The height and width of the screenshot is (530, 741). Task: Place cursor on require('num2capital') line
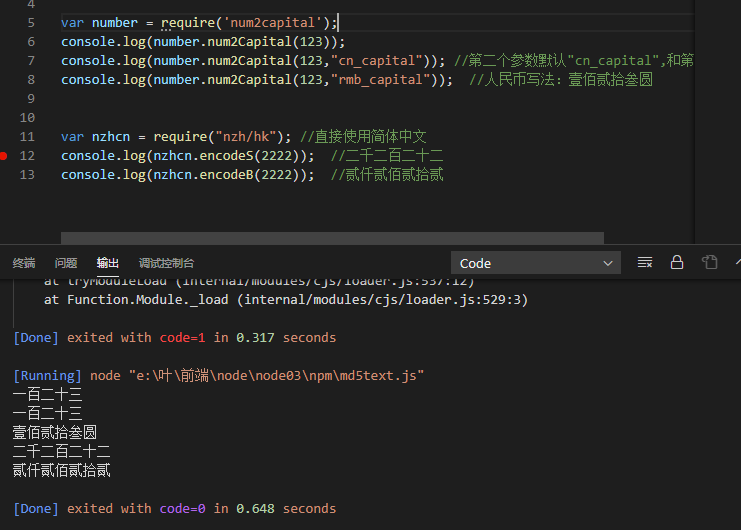(x=199, y=23)
